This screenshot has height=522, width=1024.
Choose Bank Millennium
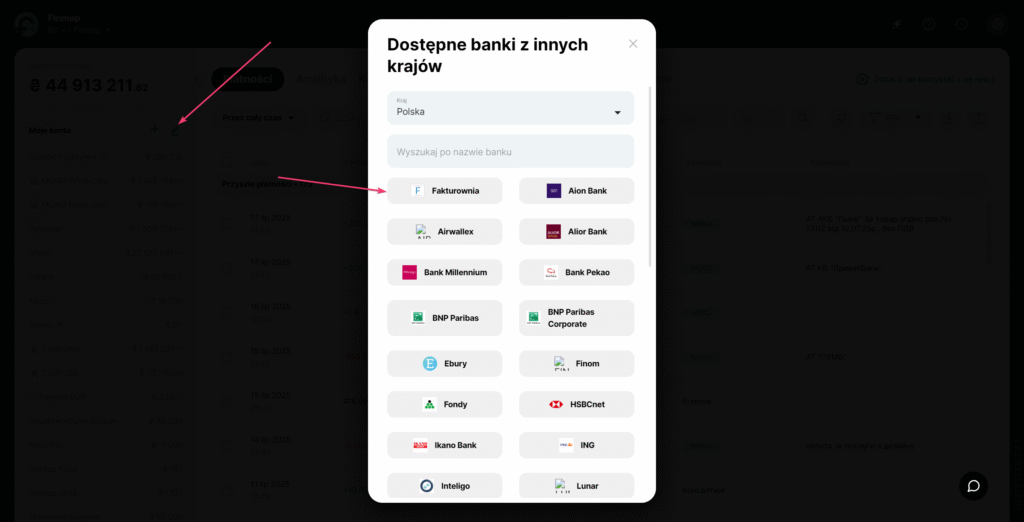(445, 272)
